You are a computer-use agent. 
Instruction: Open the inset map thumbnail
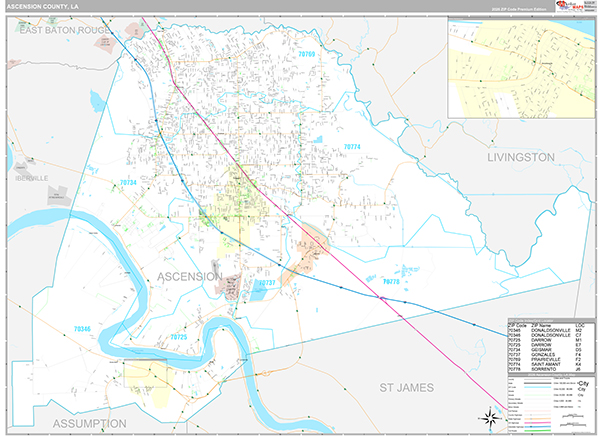(x=521, y=68)
